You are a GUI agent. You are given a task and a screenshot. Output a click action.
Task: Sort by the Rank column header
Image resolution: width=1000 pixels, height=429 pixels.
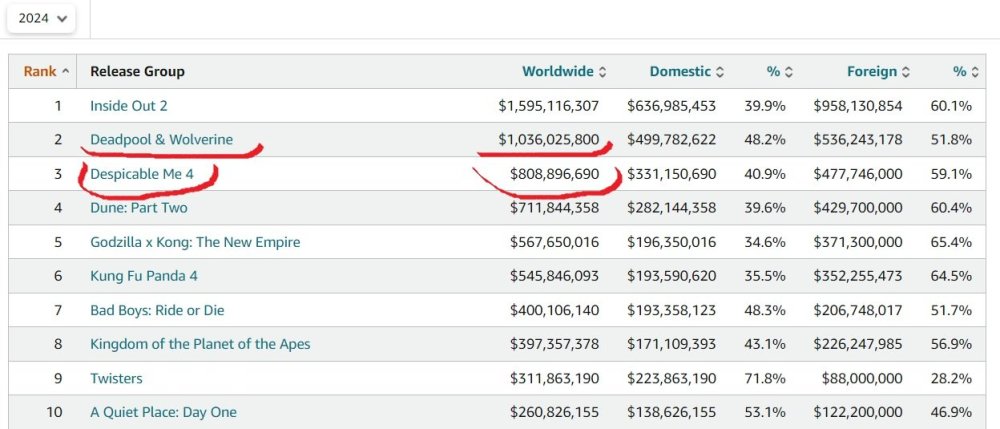(x=46, y=72)
